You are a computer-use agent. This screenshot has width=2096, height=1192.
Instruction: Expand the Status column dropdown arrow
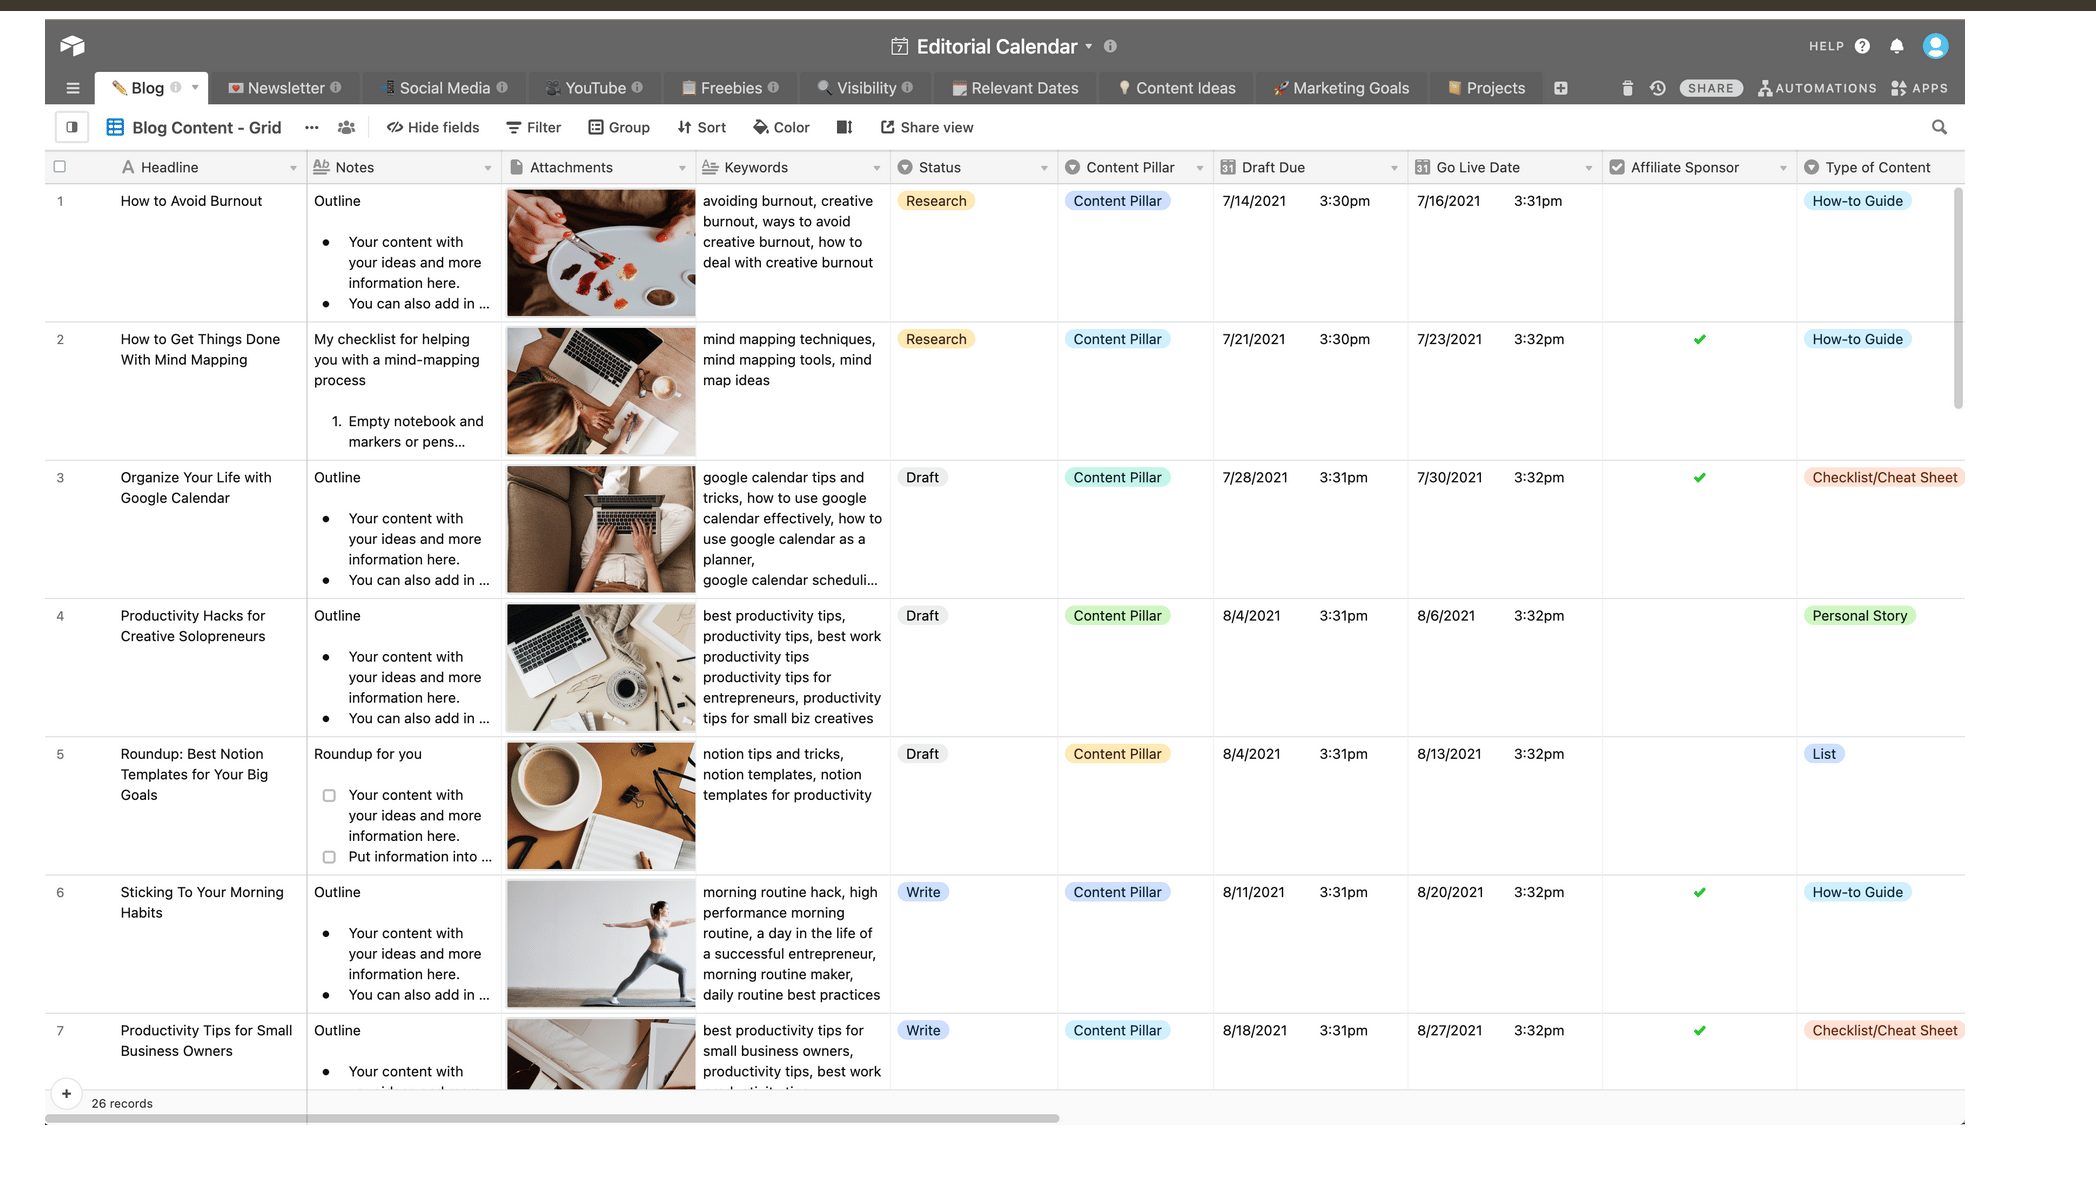(x=1043, y=168)
